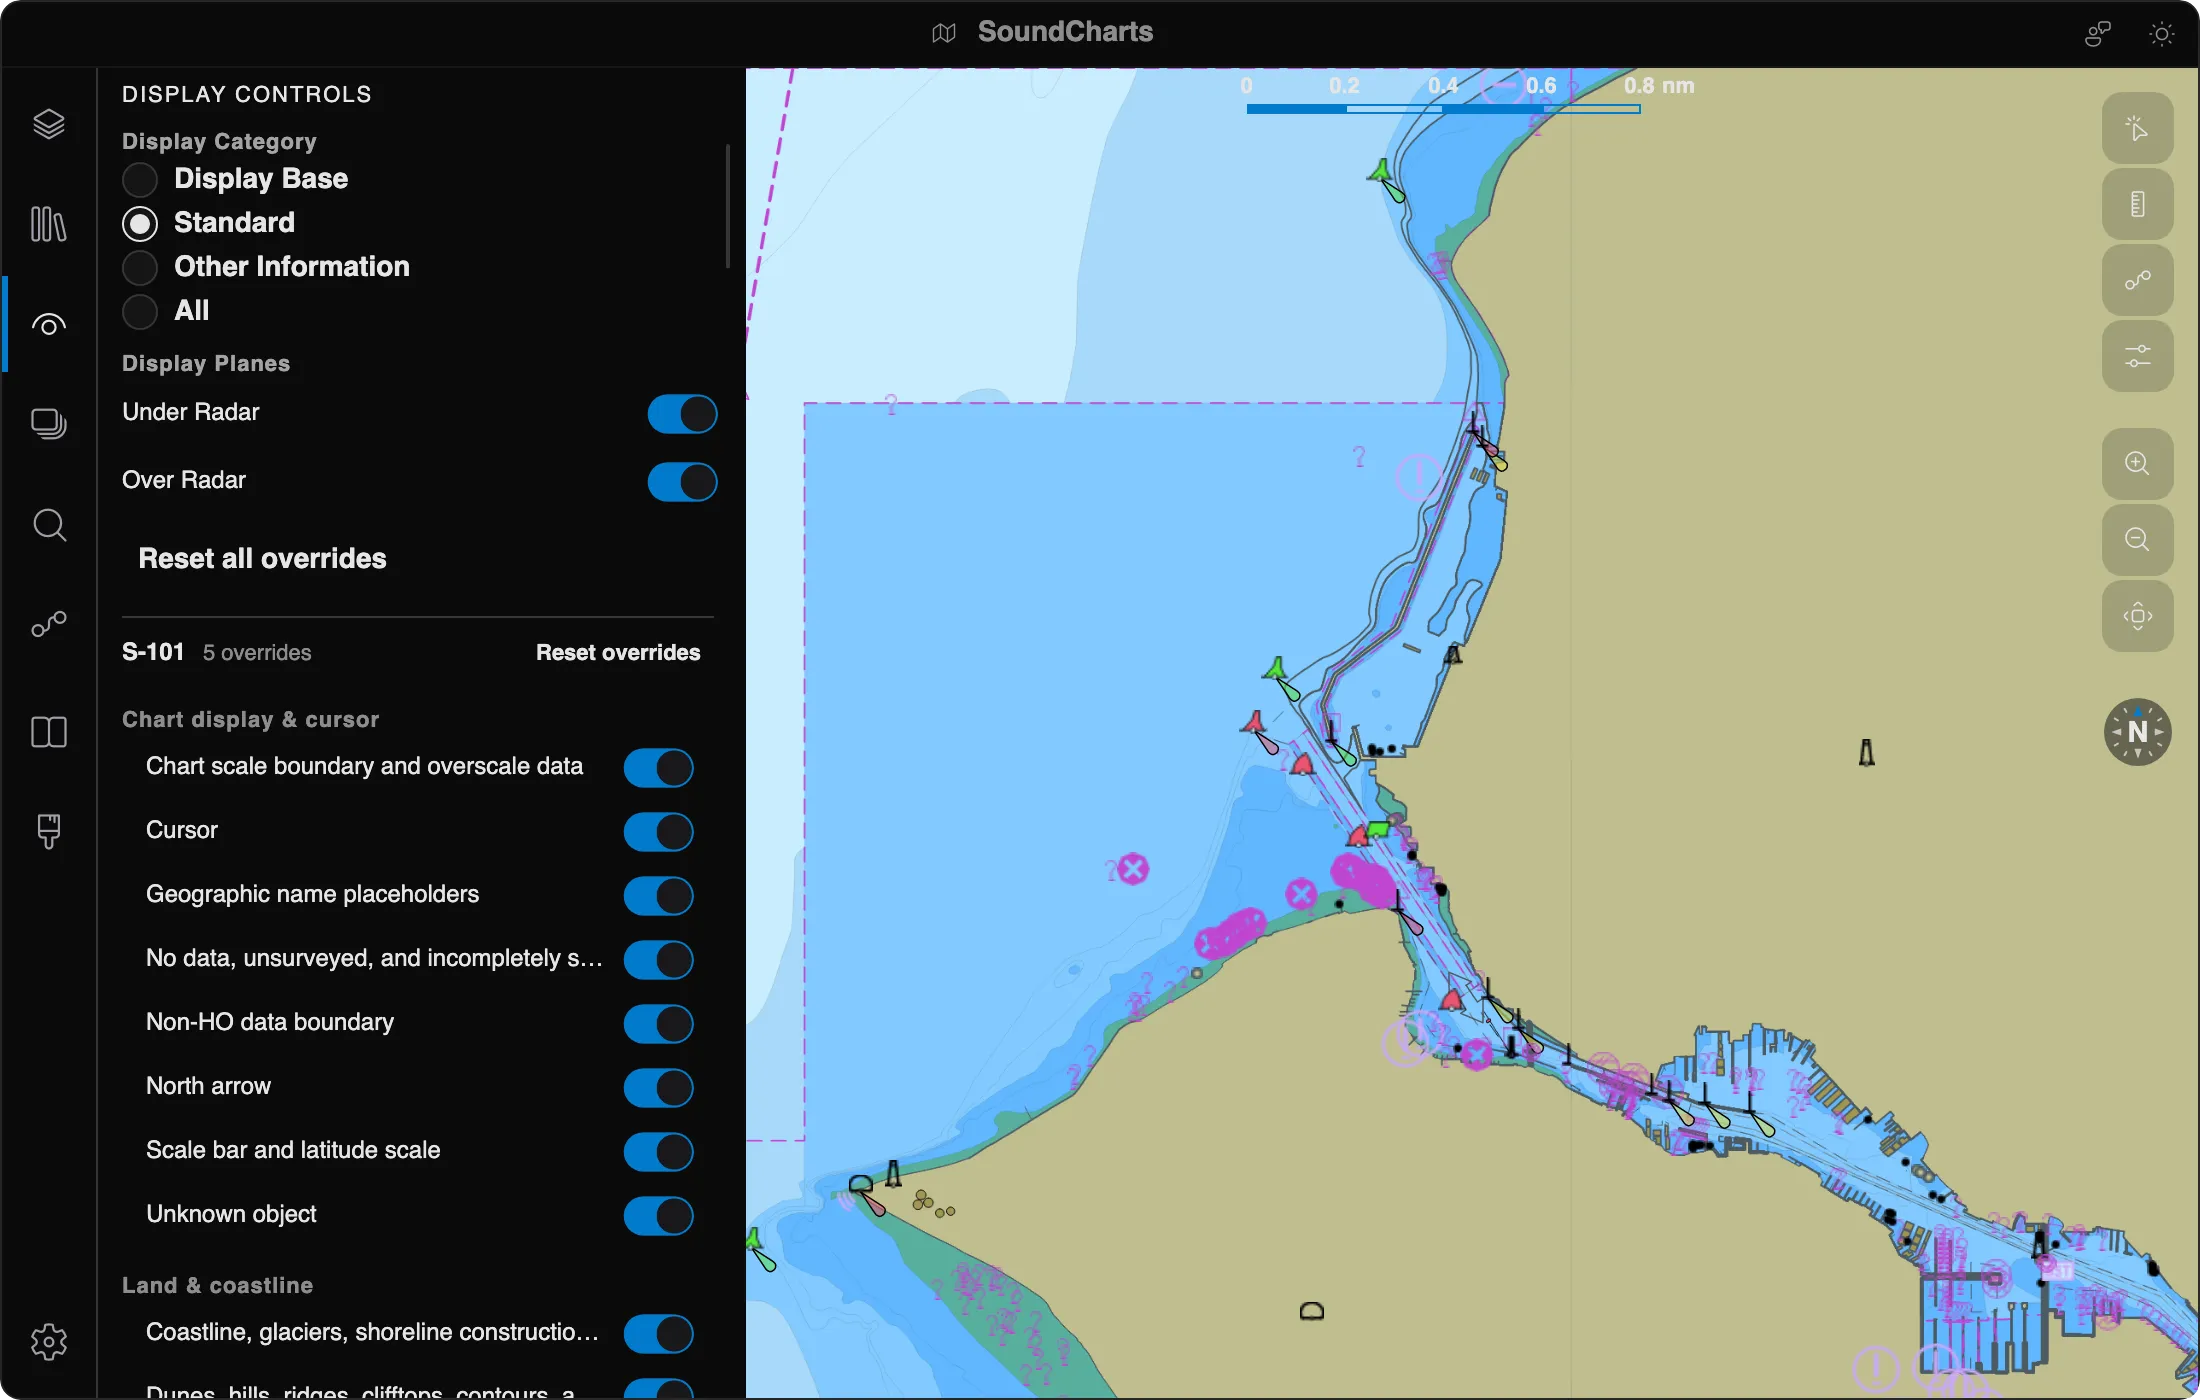
Task: Toggle the Over Radar display plane
Action: (x=682, y=481)
